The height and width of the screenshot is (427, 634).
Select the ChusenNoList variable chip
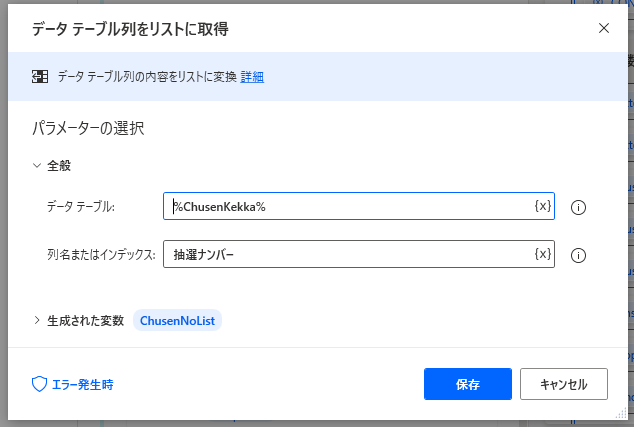pos(178,320)
